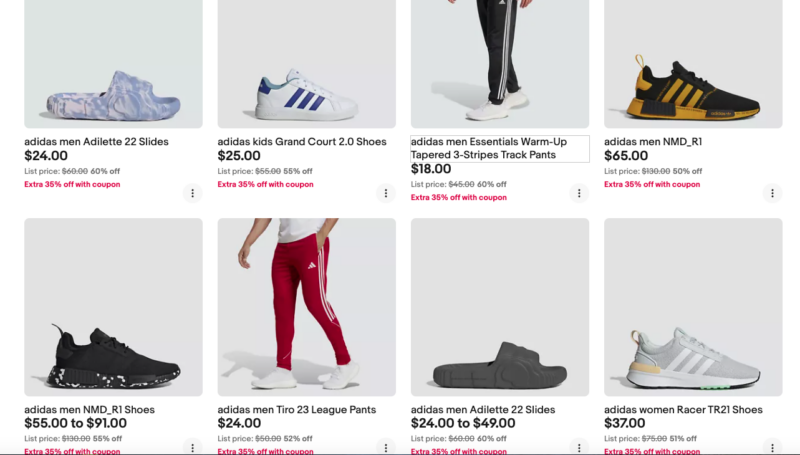Image resolution: width=800 pixels, height=455 pixels.
Task: Open the adidas men Adilette 22 Slides $24.00 listing title
Action: pyautogui.click(x=97, y=142)
